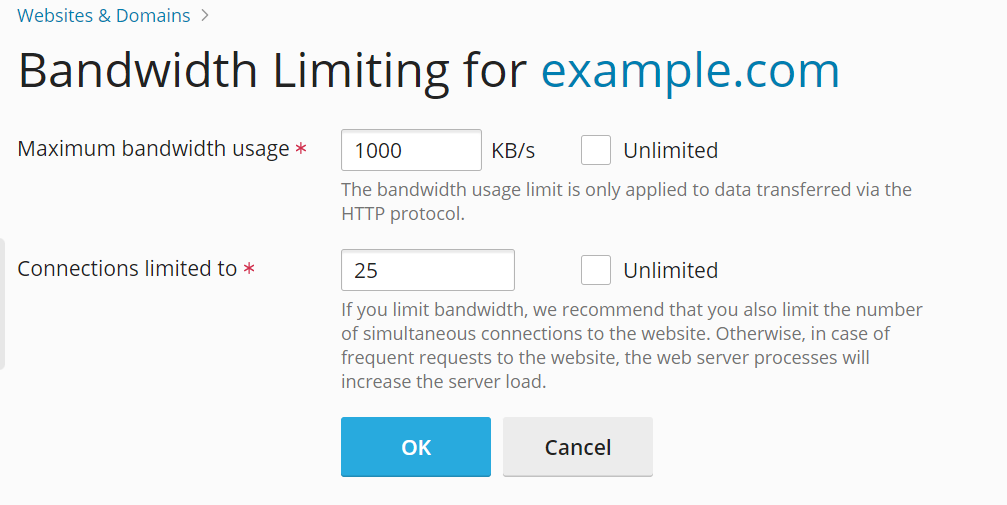The height and width of the screenshot is (505, 1007).
Task: Click Unlimited label text beside the bandwidth checkbox
Action: click(x=670, y=151)
